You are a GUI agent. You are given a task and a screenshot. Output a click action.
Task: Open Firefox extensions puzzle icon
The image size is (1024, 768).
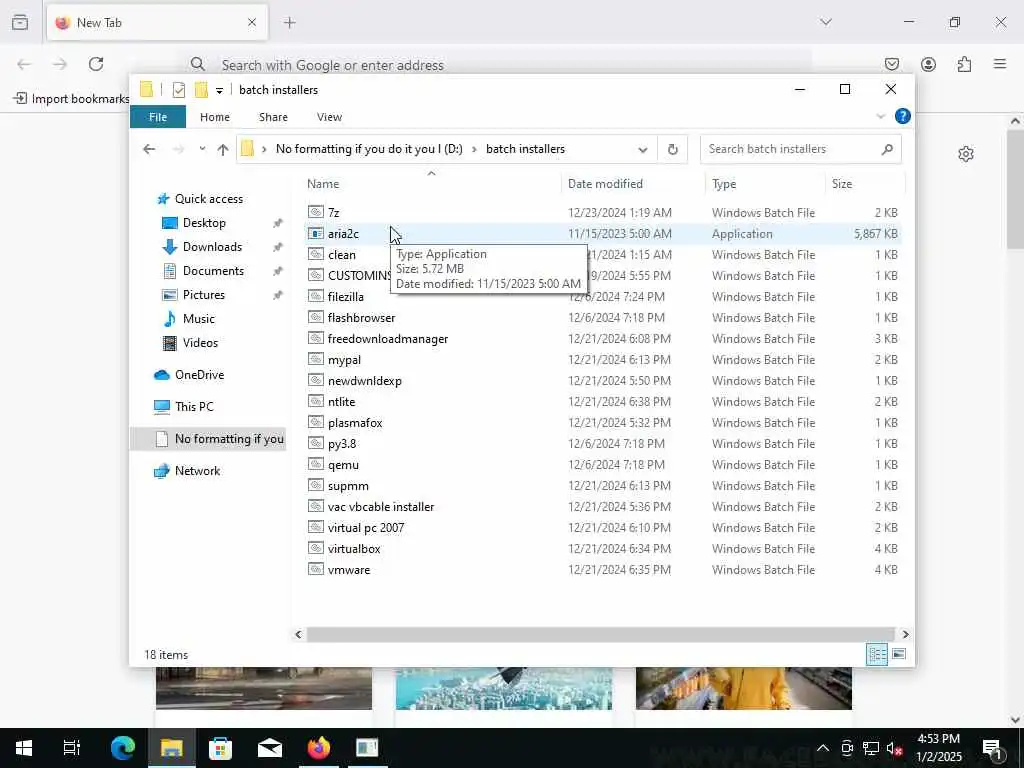point(964,64)
